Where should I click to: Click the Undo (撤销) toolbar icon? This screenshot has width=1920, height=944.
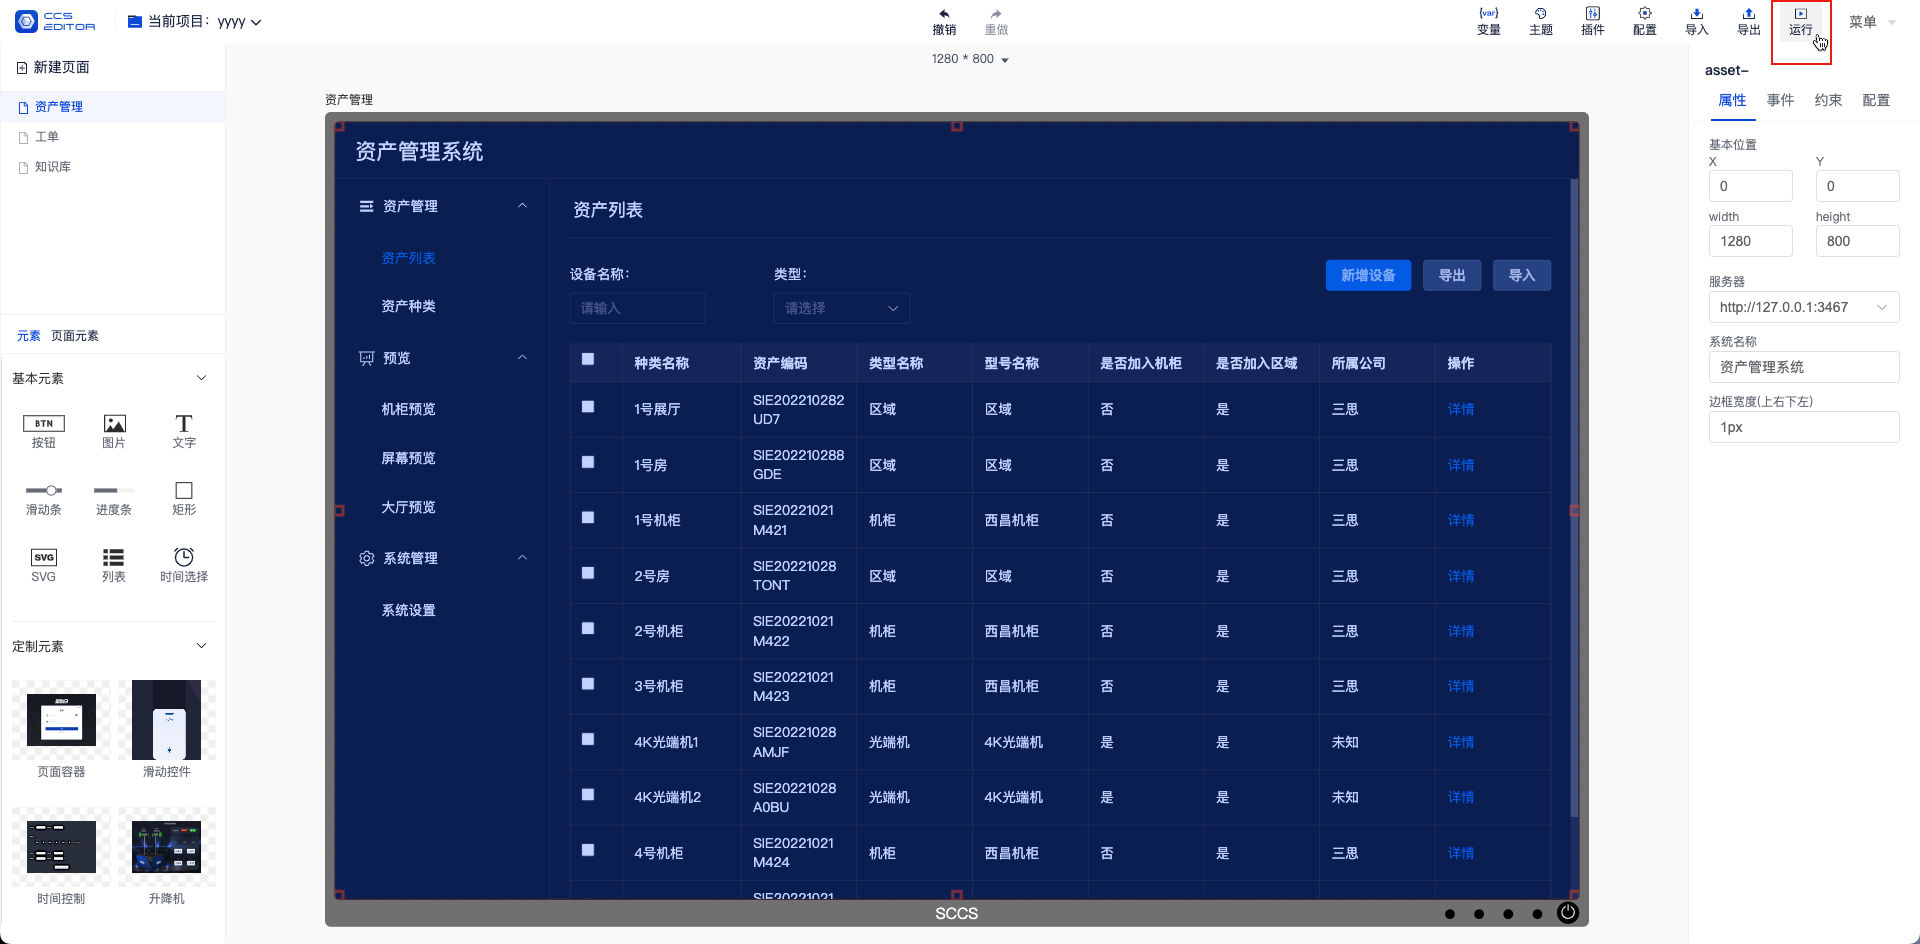[x=944, y=22]
